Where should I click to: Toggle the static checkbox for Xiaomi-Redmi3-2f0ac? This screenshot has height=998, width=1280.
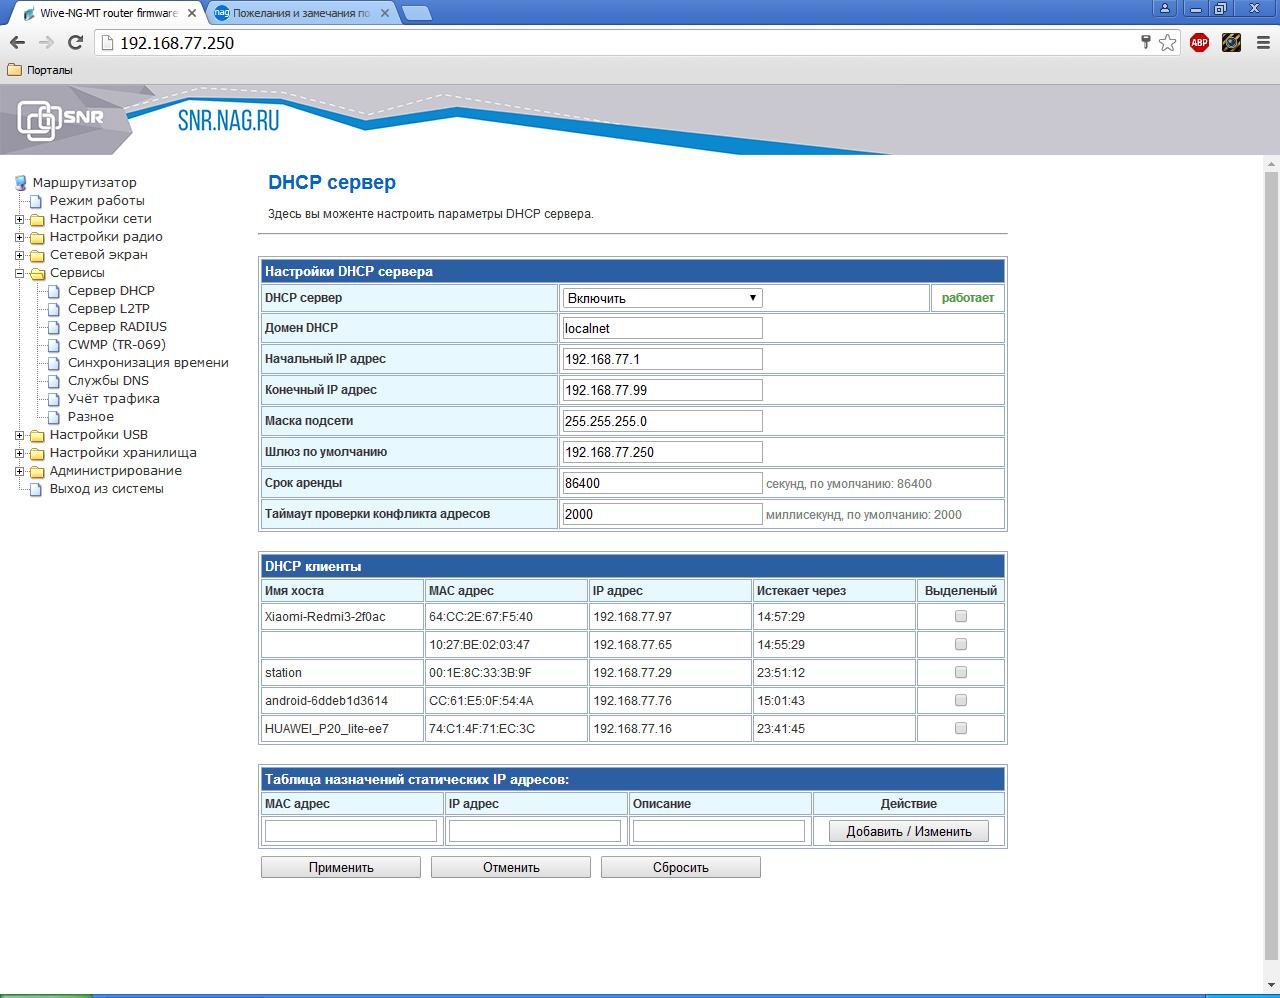[961, 616]
